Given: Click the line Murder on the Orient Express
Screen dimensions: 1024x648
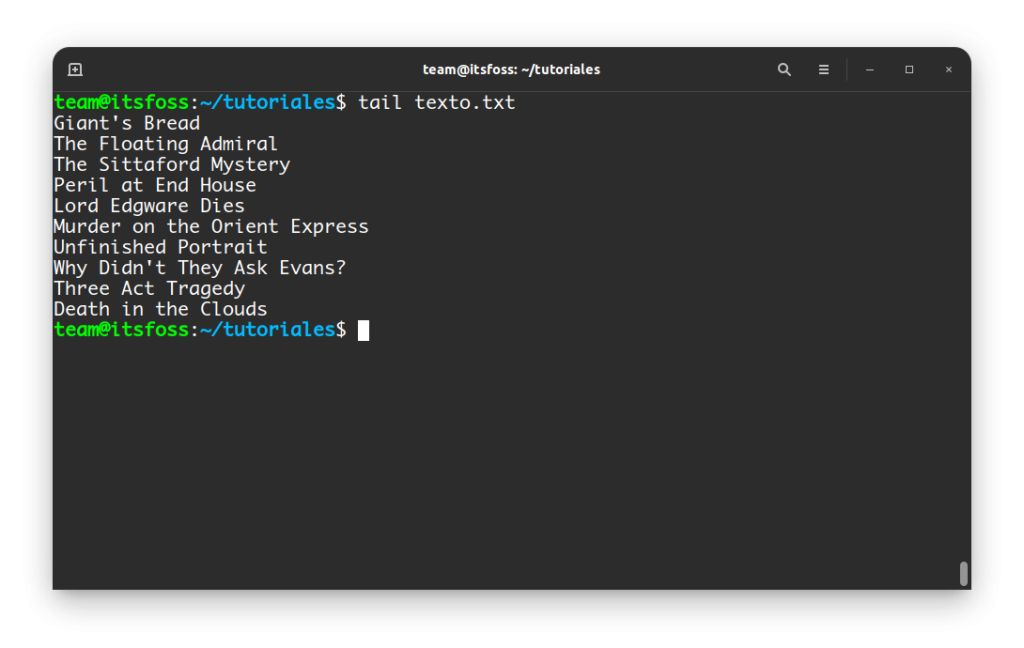Looking at the screenshot, I should (x=211, y=226).
